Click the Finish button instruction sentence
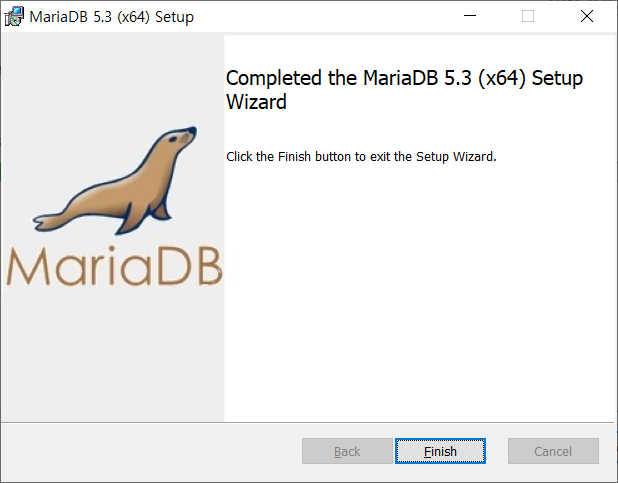 click(x=361, y=157)
